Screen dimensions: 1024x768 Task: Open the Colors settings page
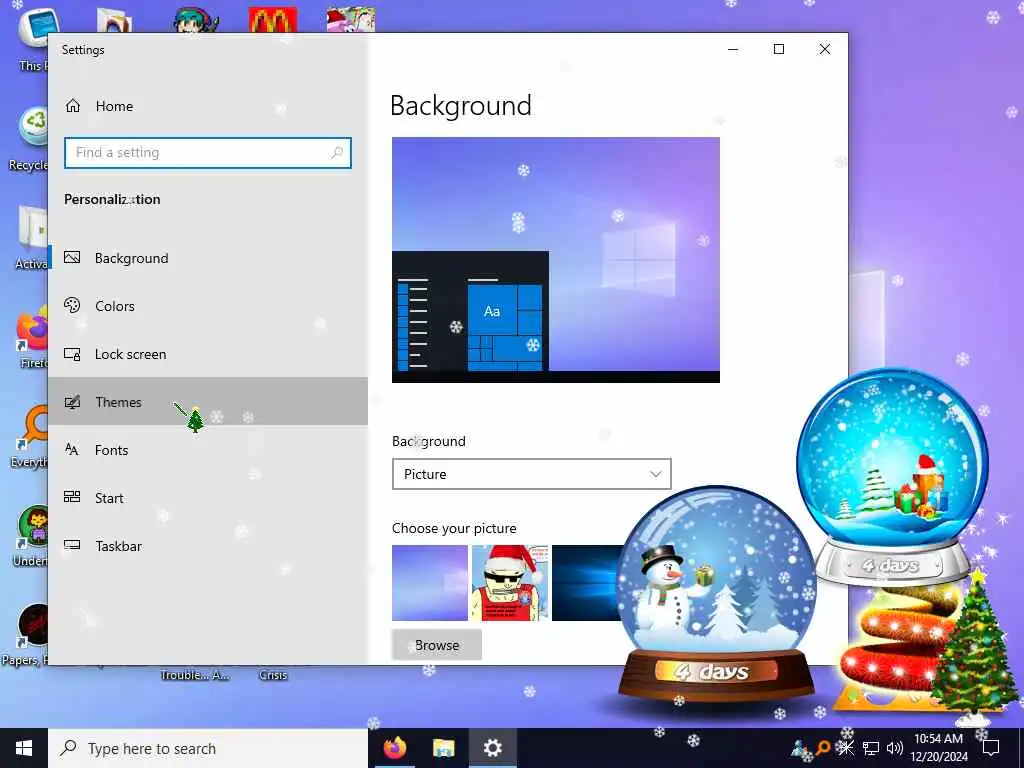pos(208,306)
